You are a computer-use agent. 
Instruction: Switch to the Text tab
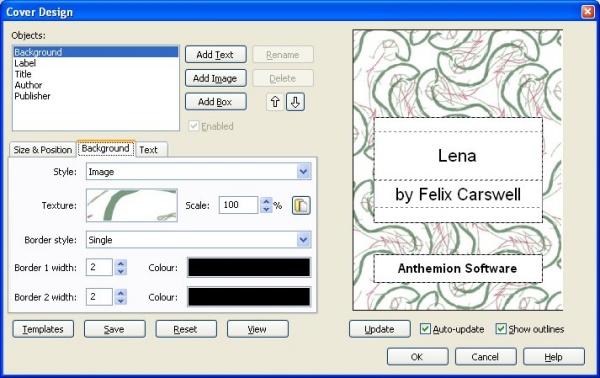coord(148,150)
